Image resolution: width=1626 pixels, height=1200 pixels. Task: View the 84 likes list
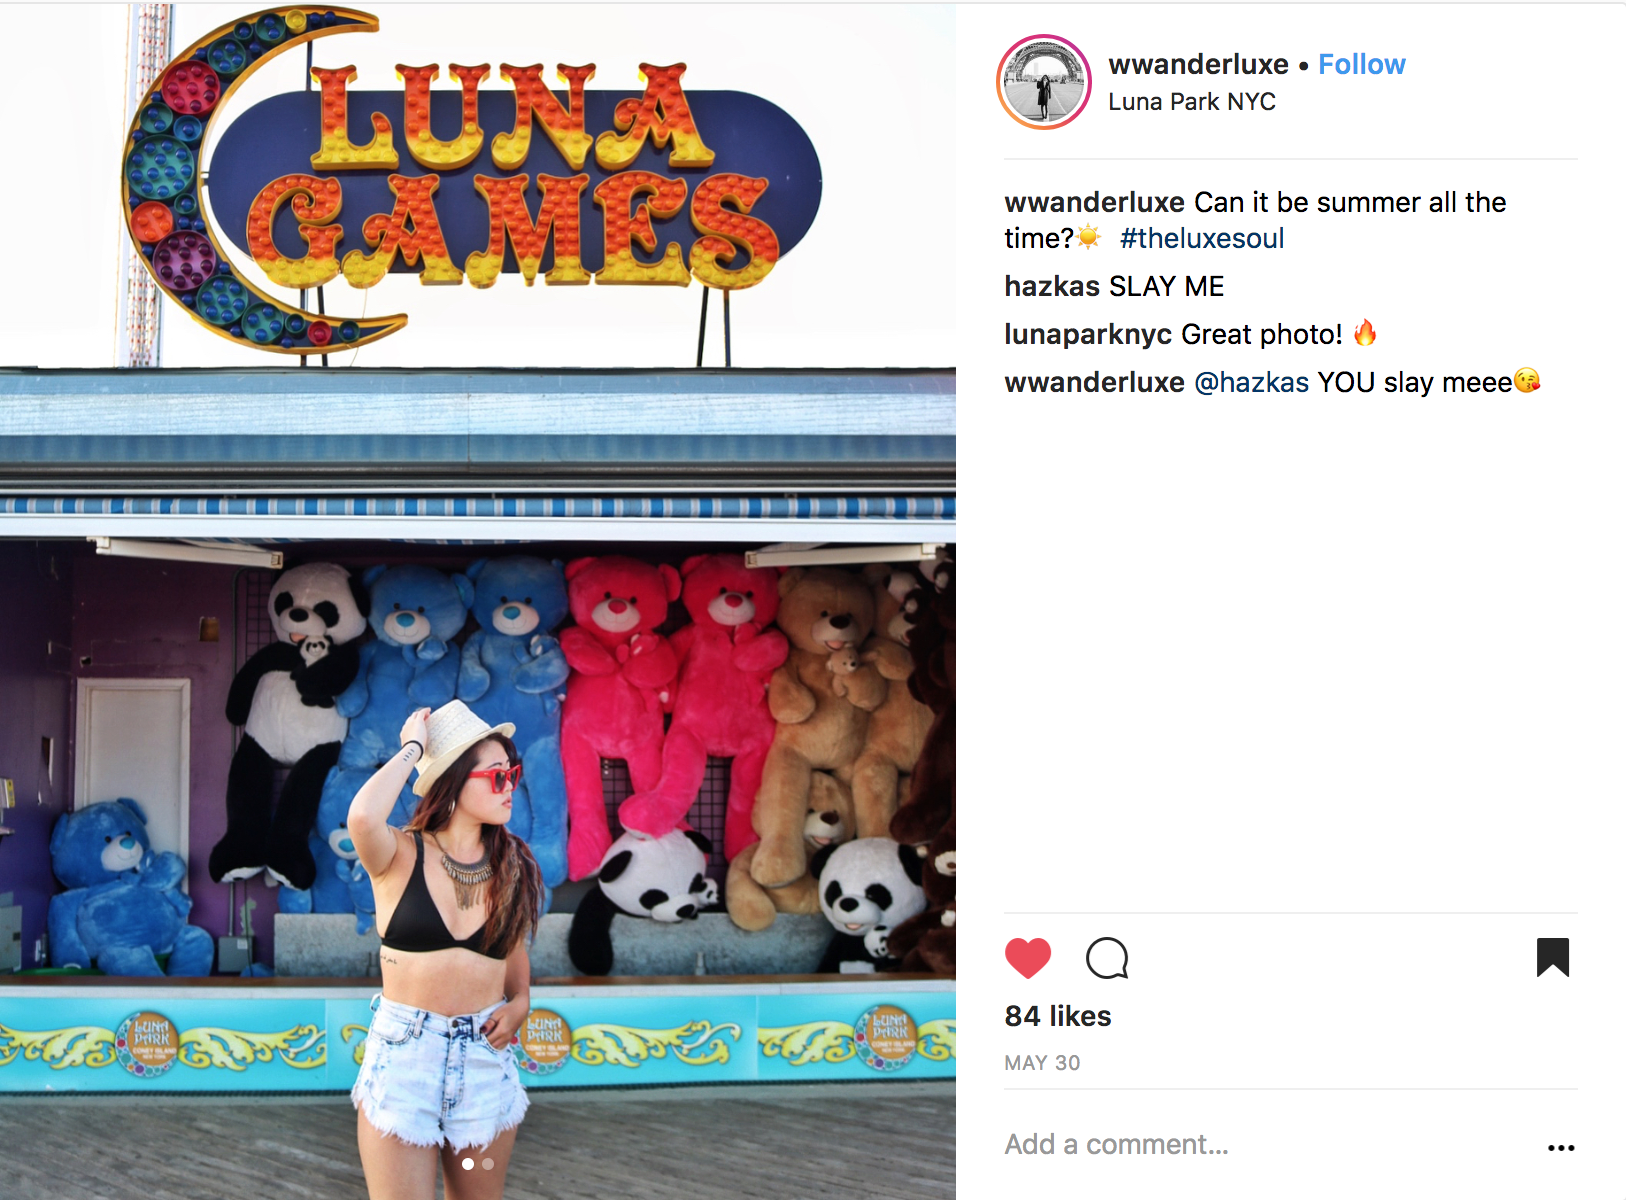tap(1058, 1016)
